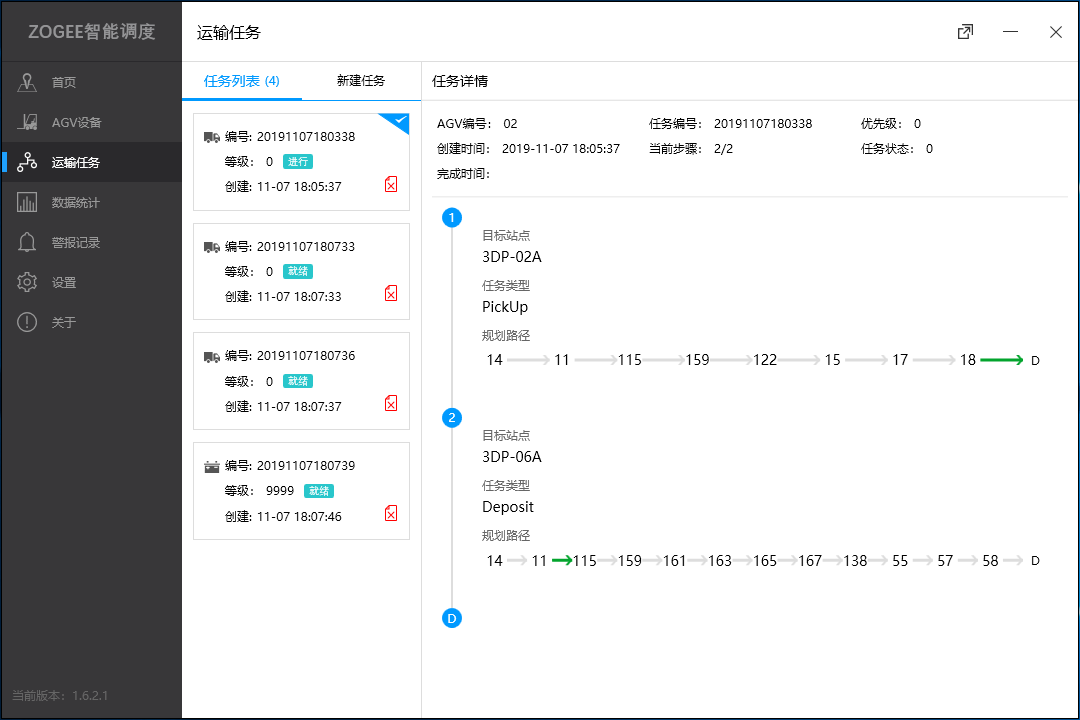Viewport: 1080px width, 720px height.
Task: Click truck icon of task 20191107180338
Action: point(211,137)
